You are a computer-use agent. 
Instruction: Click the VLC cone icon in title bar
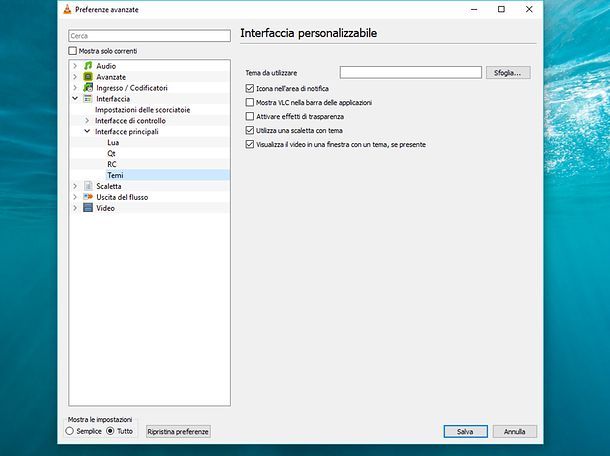(67, 9)
